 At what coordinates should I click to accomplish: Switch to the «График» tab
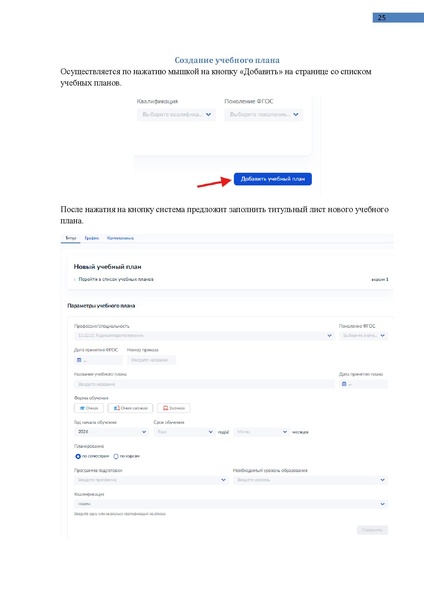coord(91,238)
